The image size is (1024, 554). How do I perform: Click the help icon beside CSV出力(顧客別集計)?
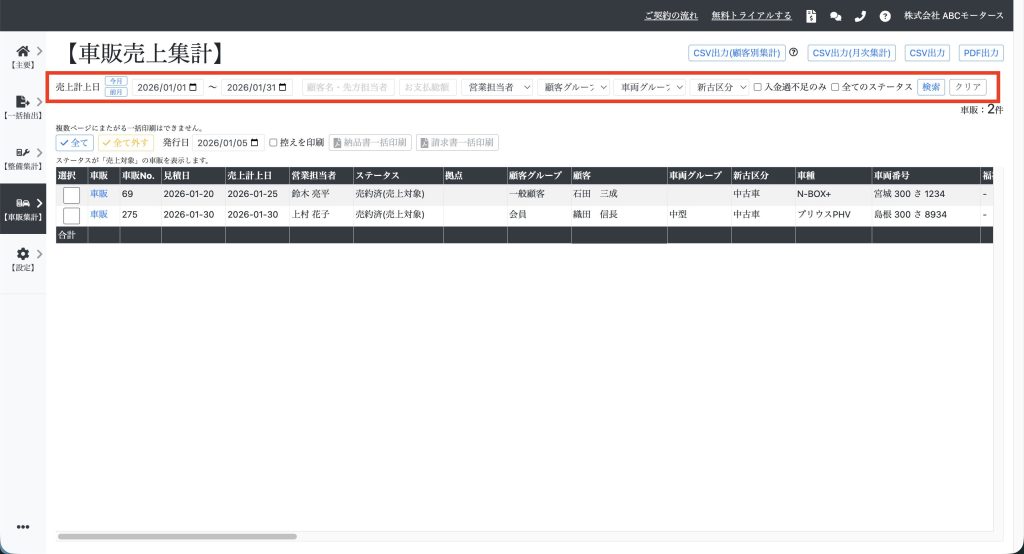click(793, 53)
